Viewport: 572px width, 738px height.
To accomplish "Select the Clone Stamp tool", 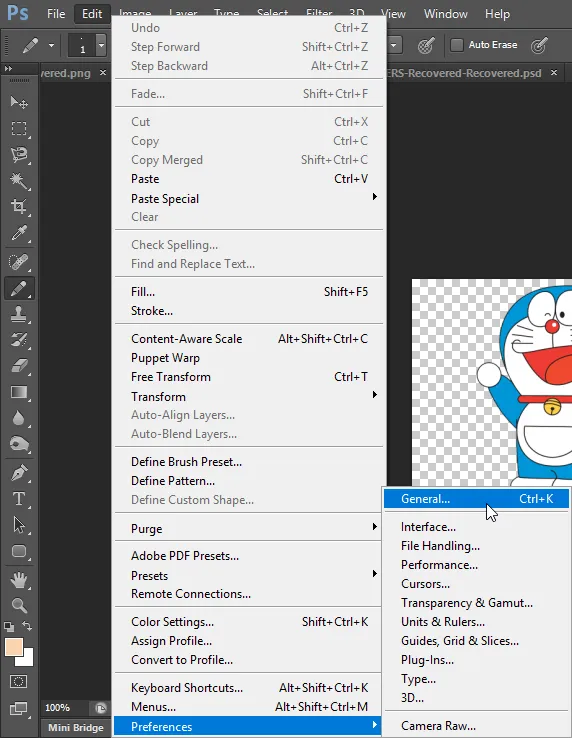I will [19, 314].
